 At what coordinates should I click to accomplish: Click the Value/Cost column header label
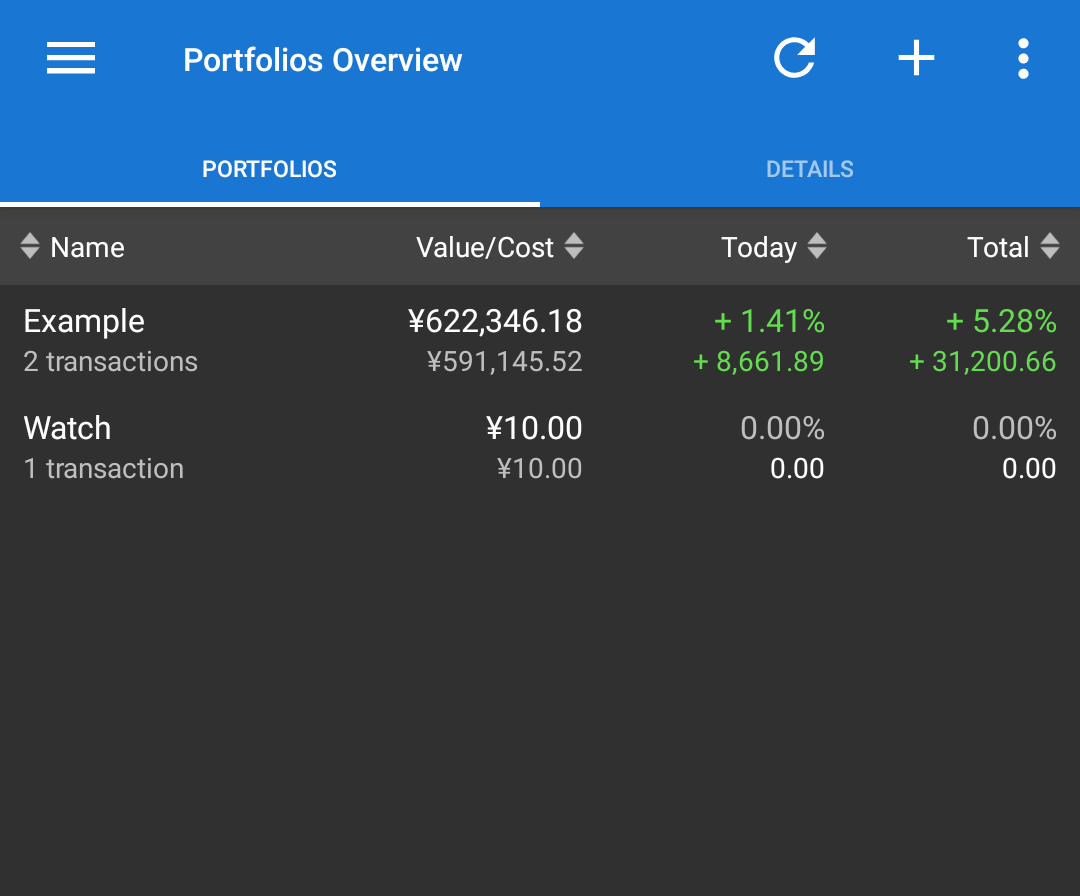[x=485, y=248]
